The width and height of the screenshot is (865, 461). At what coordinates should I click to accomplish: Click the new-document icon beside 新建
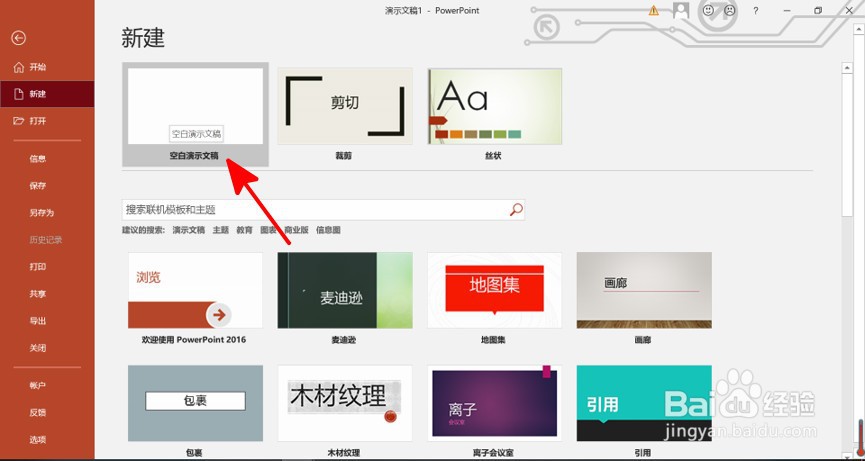pyautogui.click(x=19, y=94)
